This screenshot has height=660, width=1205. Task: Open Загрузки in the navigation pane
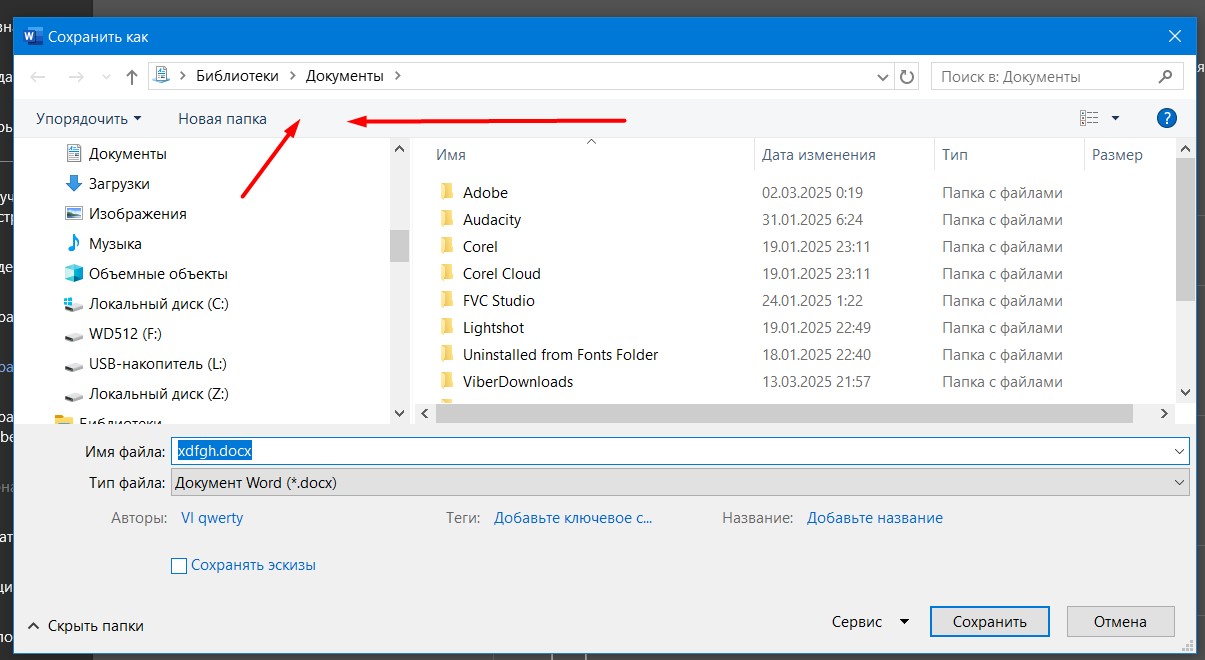click(119, 184)
